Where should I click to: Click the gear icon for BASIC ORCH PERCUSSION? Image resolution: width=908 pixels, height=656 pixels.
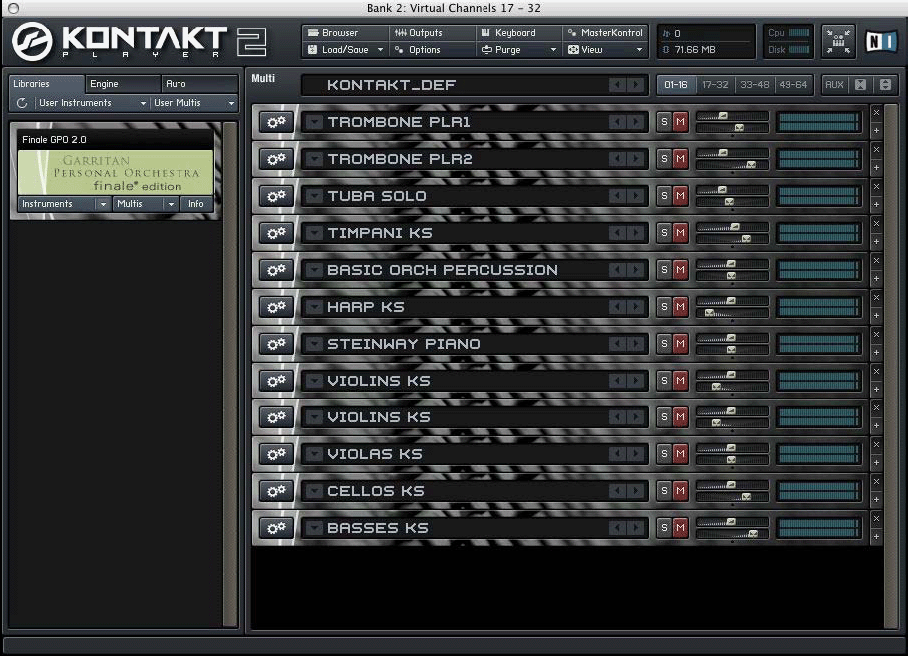pyautogui.click(x=276, y=270)
